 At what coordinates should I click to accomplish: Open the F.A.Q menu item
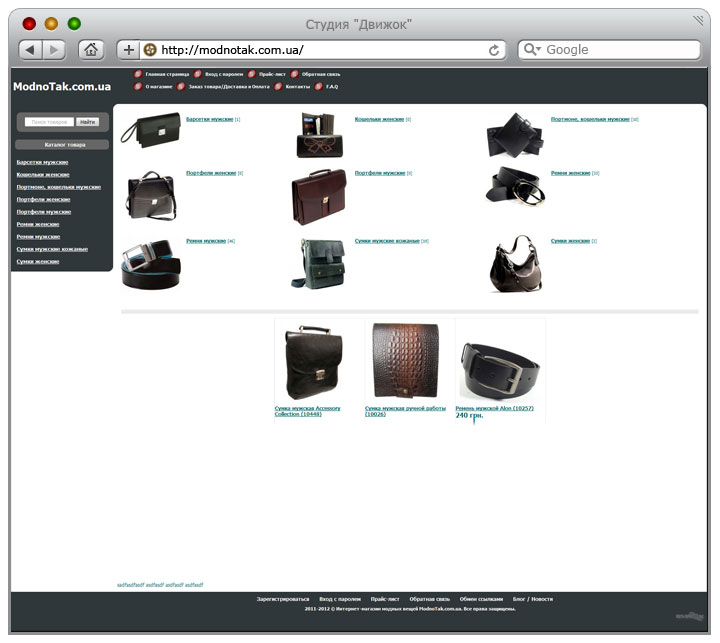tap(332, 86)
